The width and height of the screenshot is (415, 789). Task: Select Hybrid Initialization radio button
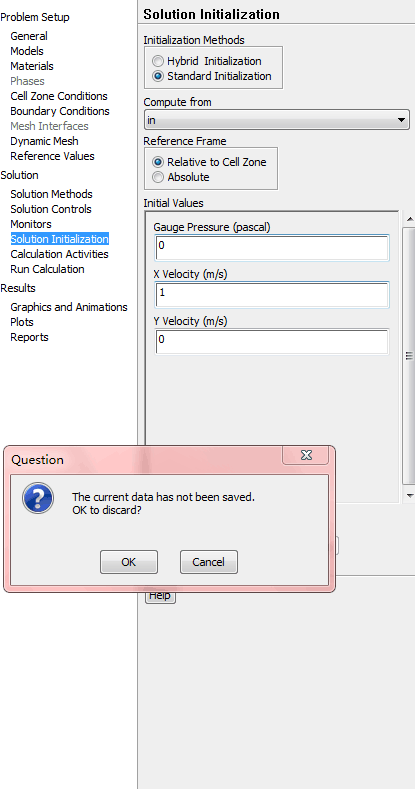(158, 61)
